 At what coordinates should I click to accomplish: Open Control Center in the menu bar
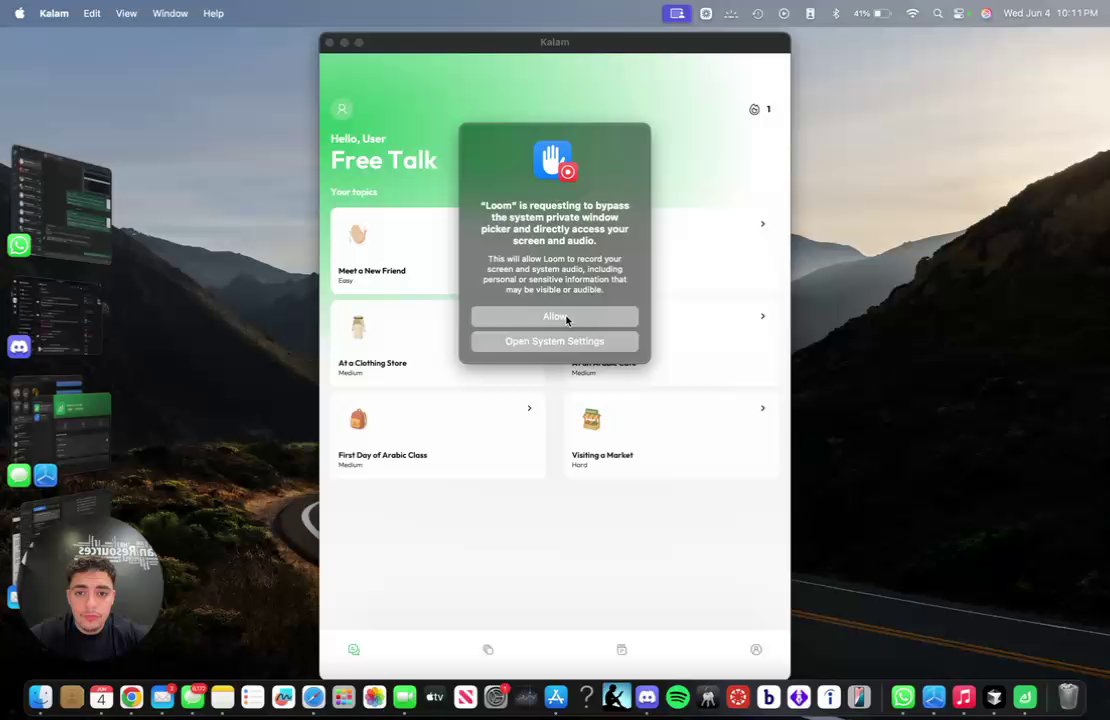coord(959,13)
